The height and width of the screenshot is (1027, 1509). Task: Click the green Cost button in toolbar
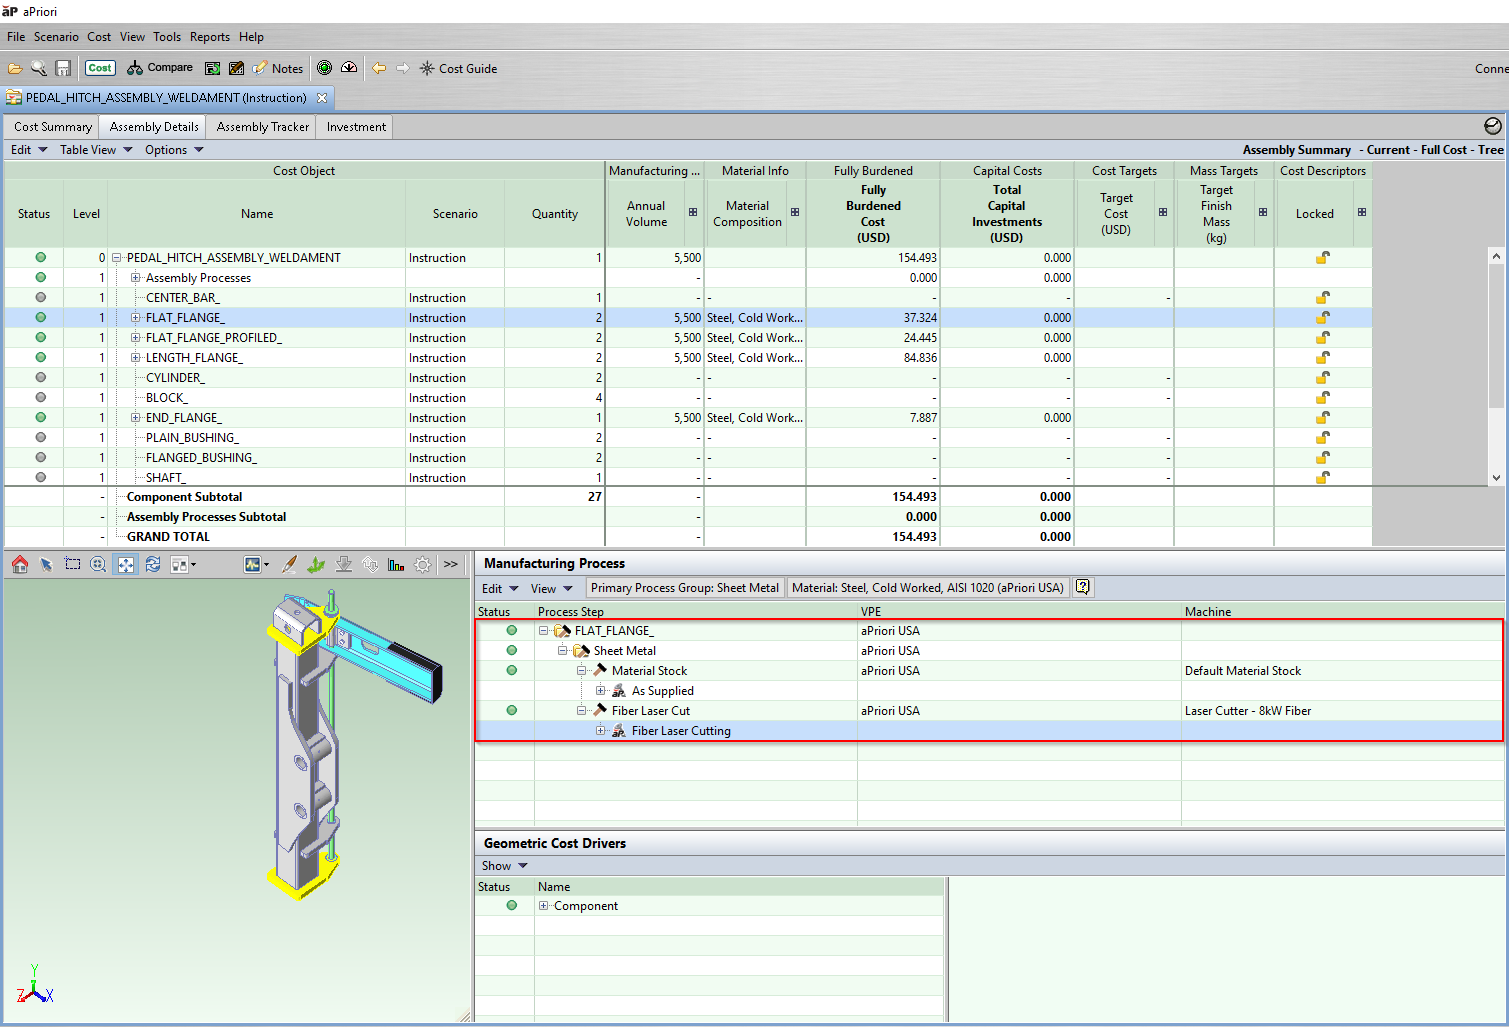tap(100, 68)
